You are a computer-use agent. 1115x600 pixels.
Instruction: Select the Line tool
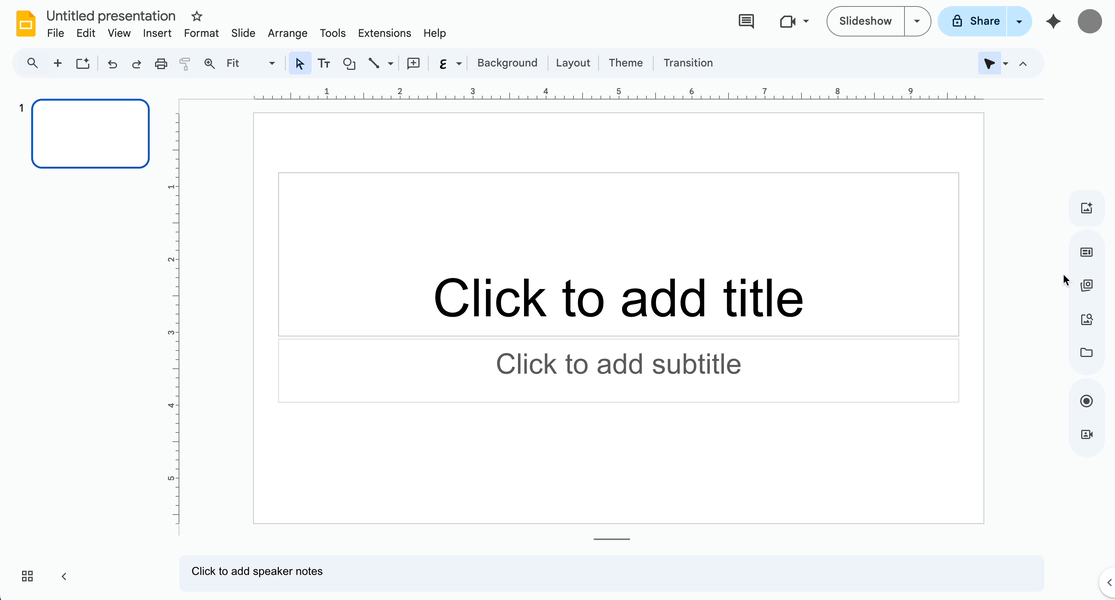point(371,63)
